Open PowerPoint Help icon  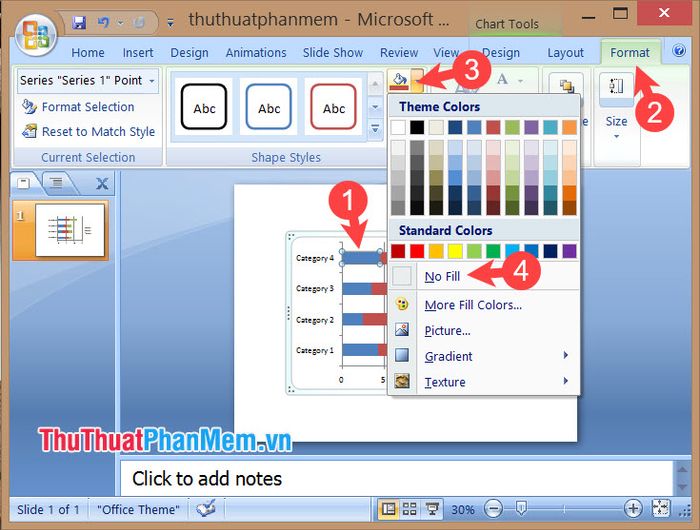click(x=679, y=50)
